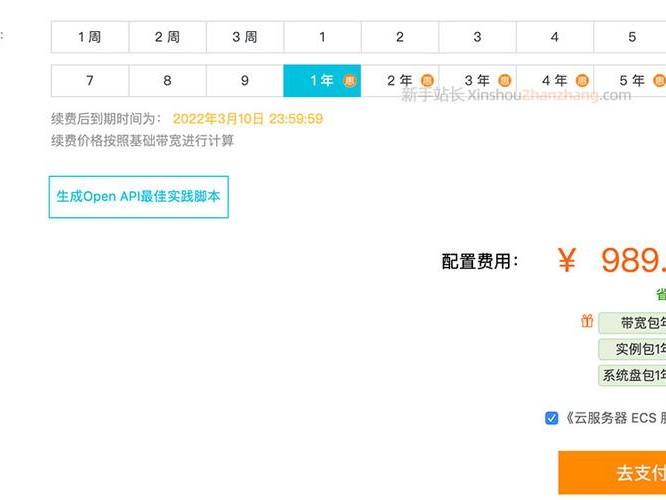The height and width of the screenshot is (500, 666).
Task: Click 生成Open API最佳实践脚本 button
Action: (x=139, y=197)
